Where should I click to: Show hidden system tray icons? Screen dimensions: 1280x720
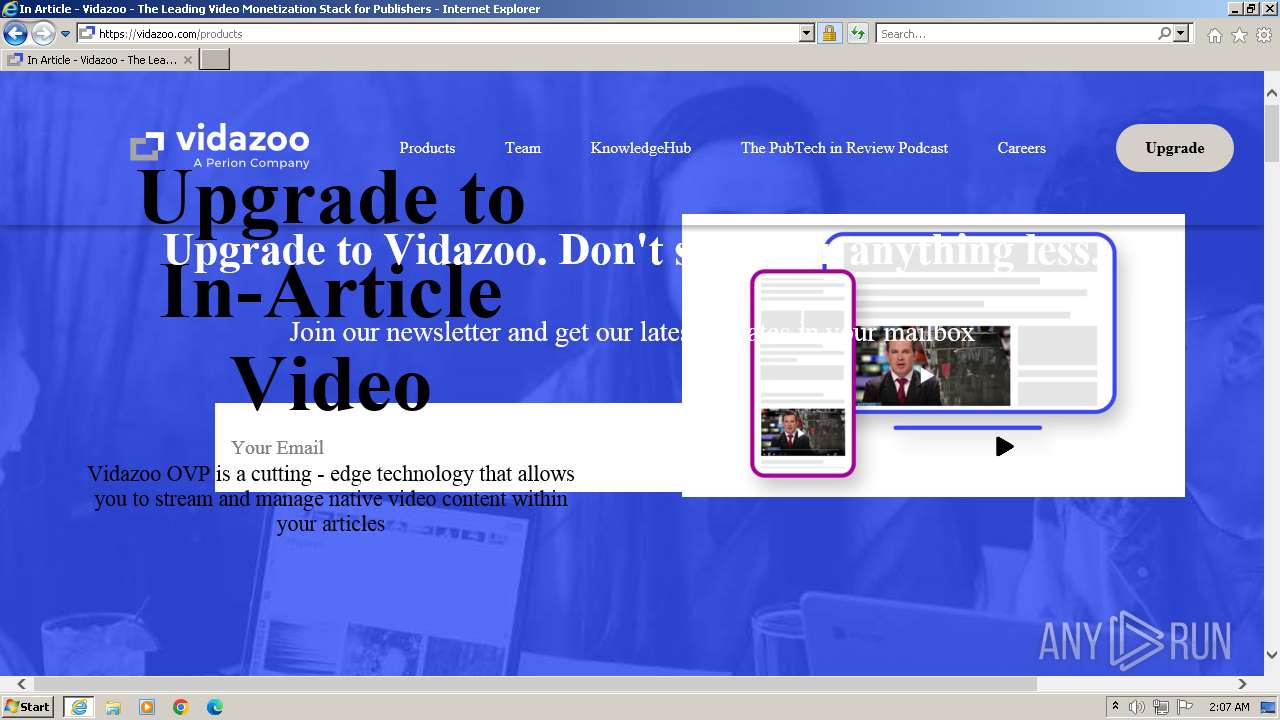pyautogui.click(x=1115, y=707)
